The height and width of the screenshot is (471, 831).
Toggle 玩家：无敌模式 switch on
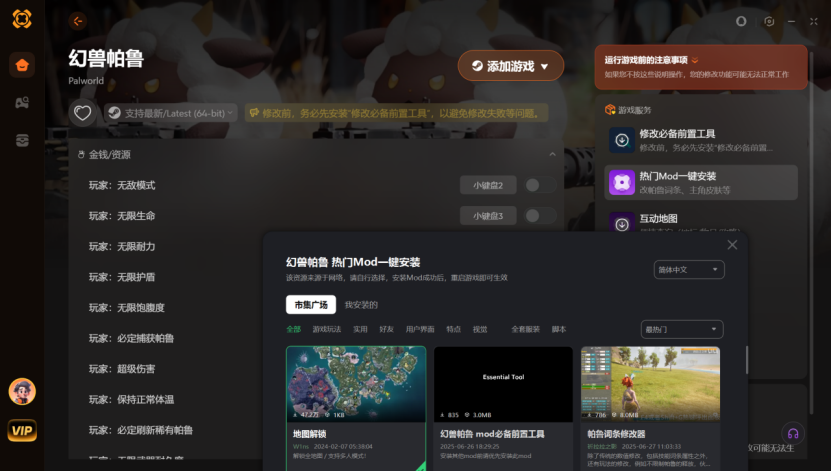pos(540,185)
